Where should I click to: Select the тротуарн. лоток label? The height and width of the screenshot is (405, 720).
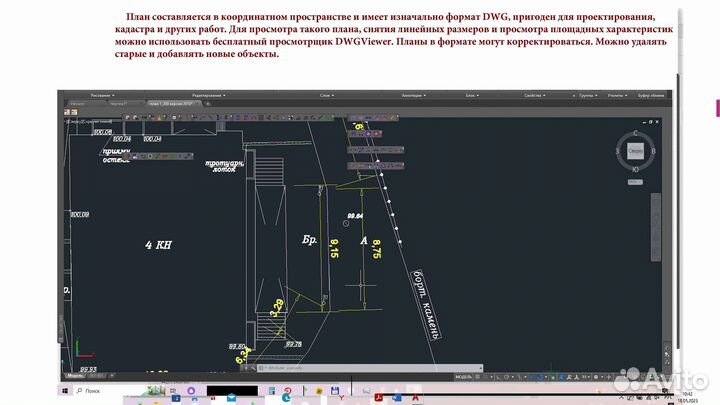224,166
